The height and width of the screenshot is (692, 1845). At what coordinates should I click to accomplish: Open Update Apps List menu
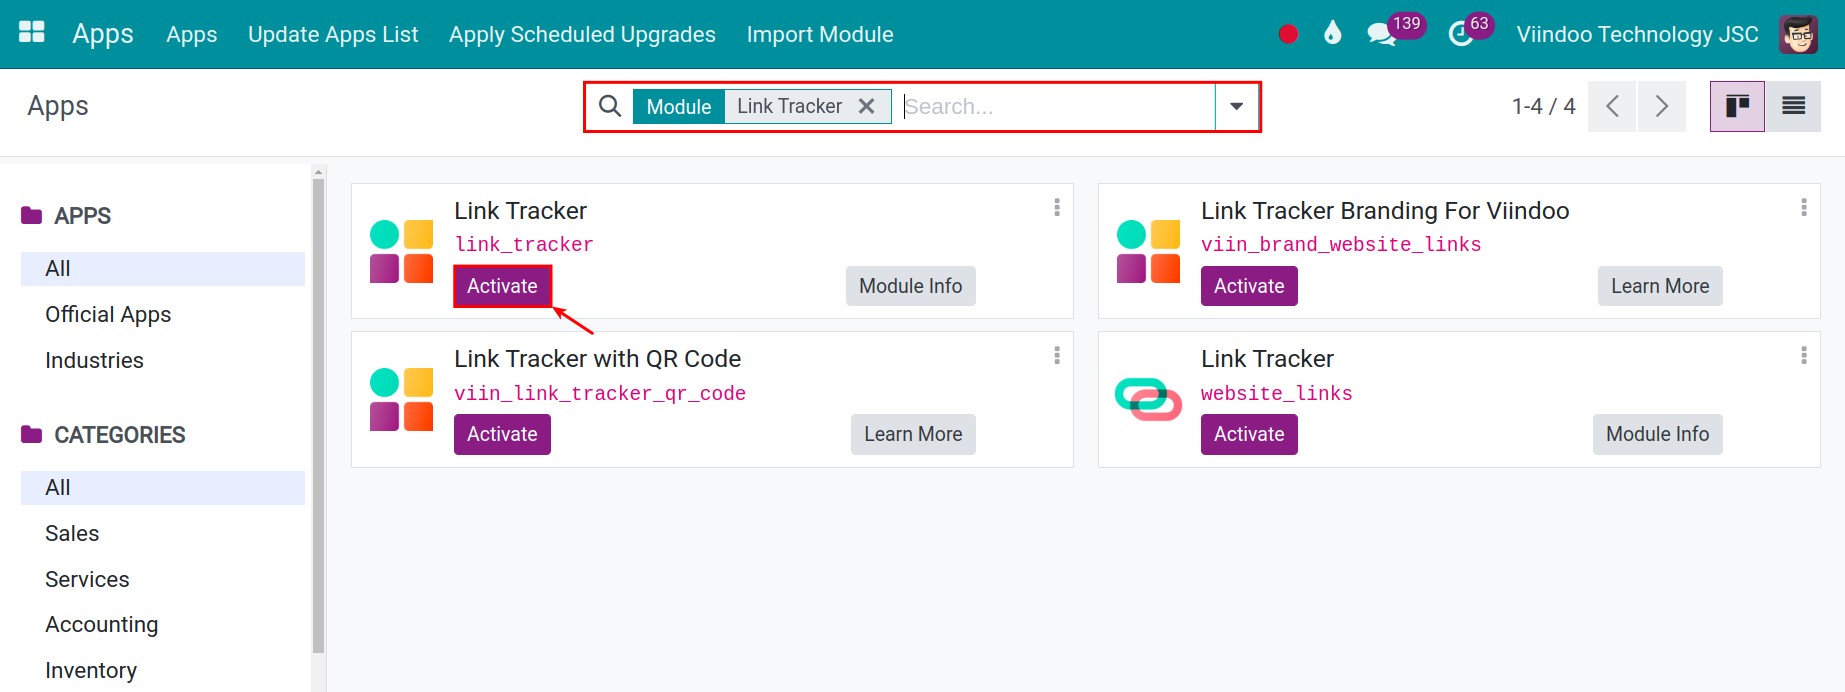click(333, 34)
